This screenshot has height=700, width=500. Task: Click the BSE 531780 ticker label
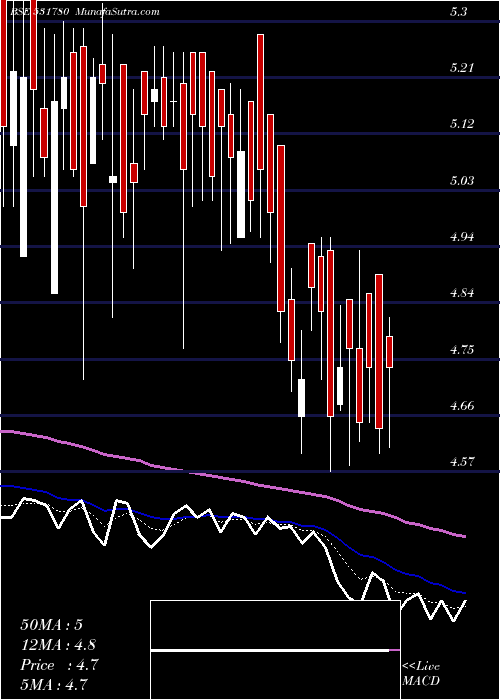[40, 12]
